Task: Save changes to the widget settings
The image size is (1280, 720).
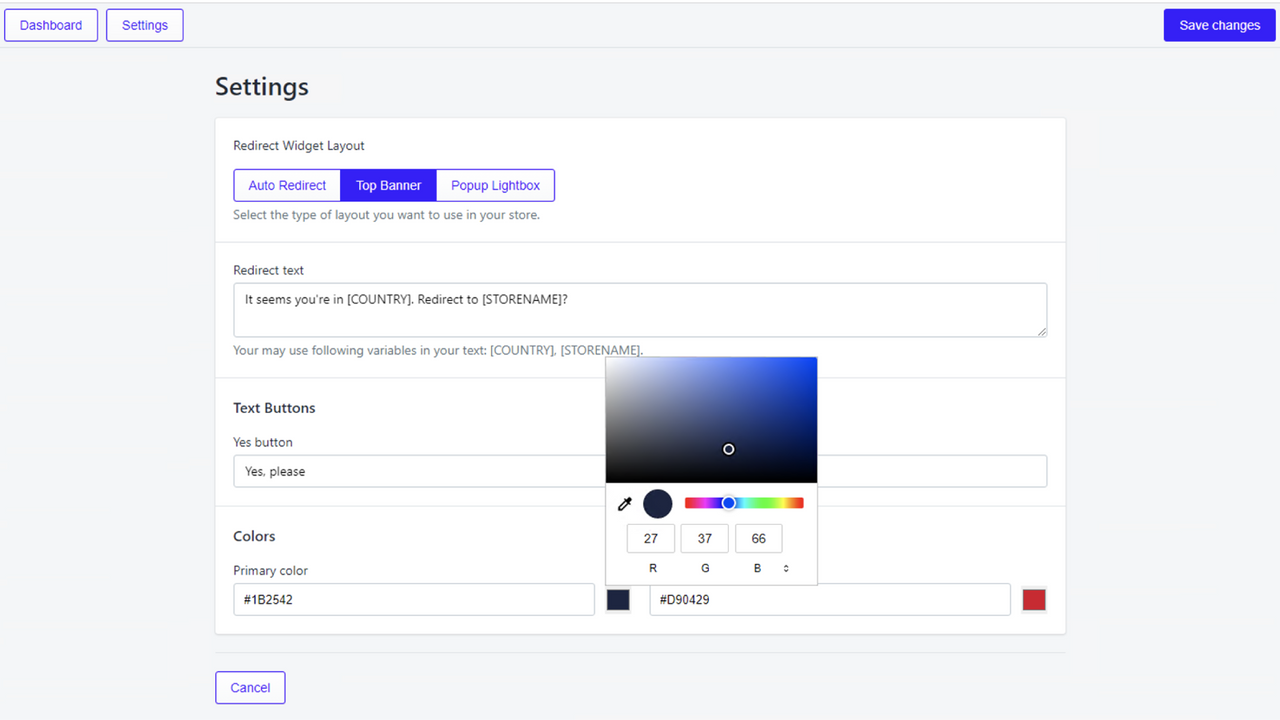Action: [x=1219, y=24]
